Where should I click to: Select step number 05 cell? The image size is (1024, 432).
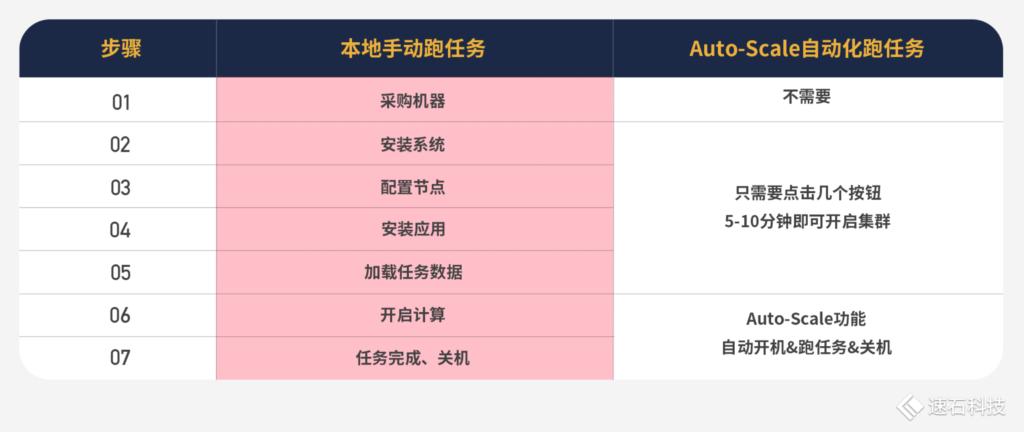120,272
